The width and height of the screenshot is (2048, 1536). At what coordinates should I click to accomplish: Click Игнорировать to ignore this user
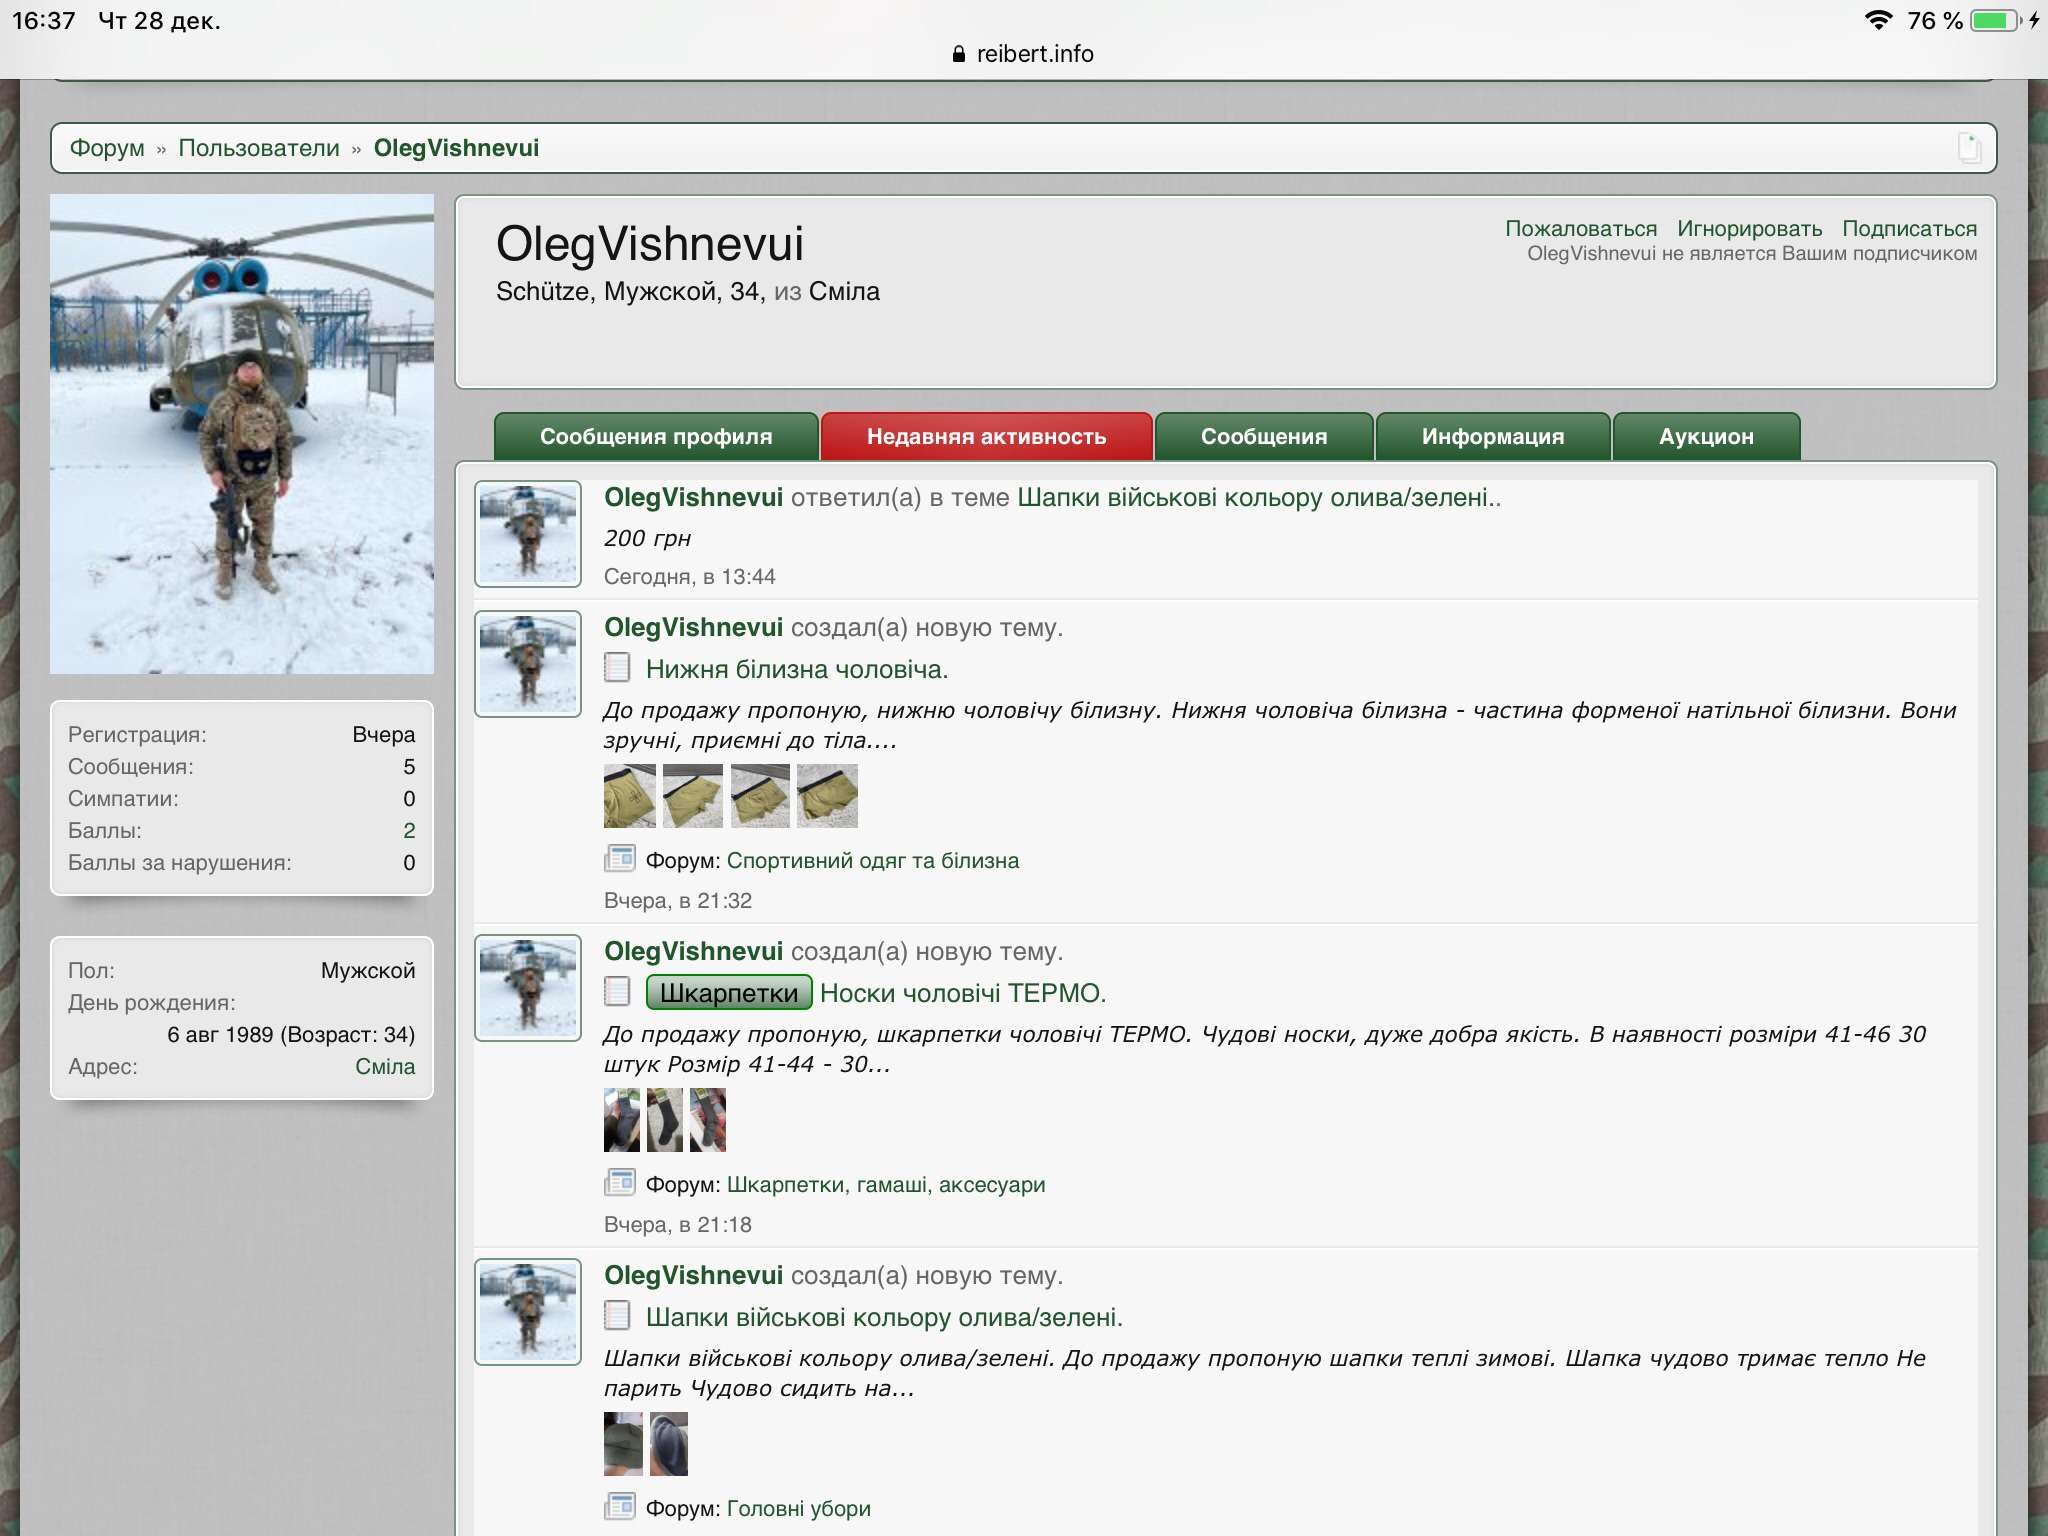point(1749,229)
